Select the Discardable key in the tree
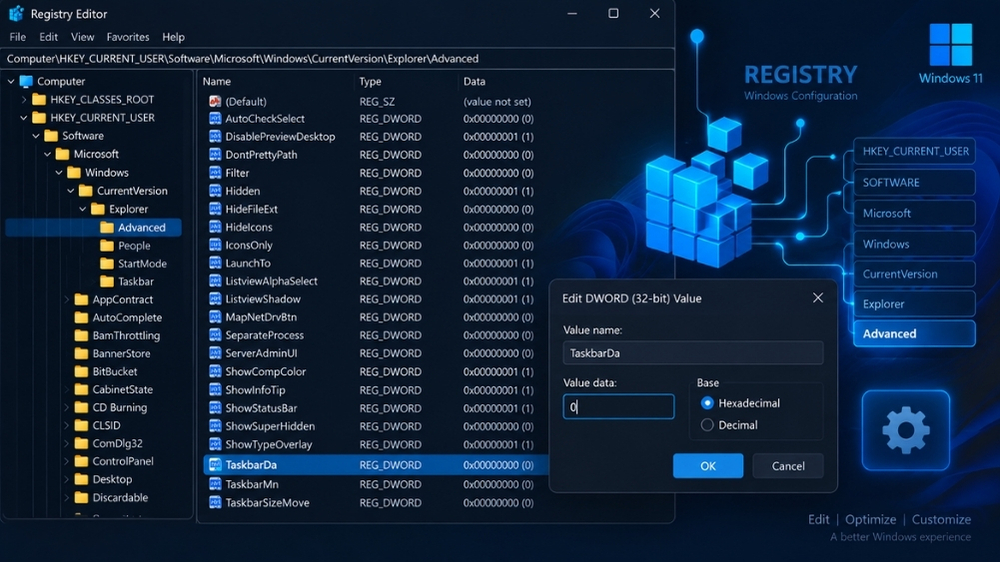Screen dimensions: 1000x562 click(120, 498)
